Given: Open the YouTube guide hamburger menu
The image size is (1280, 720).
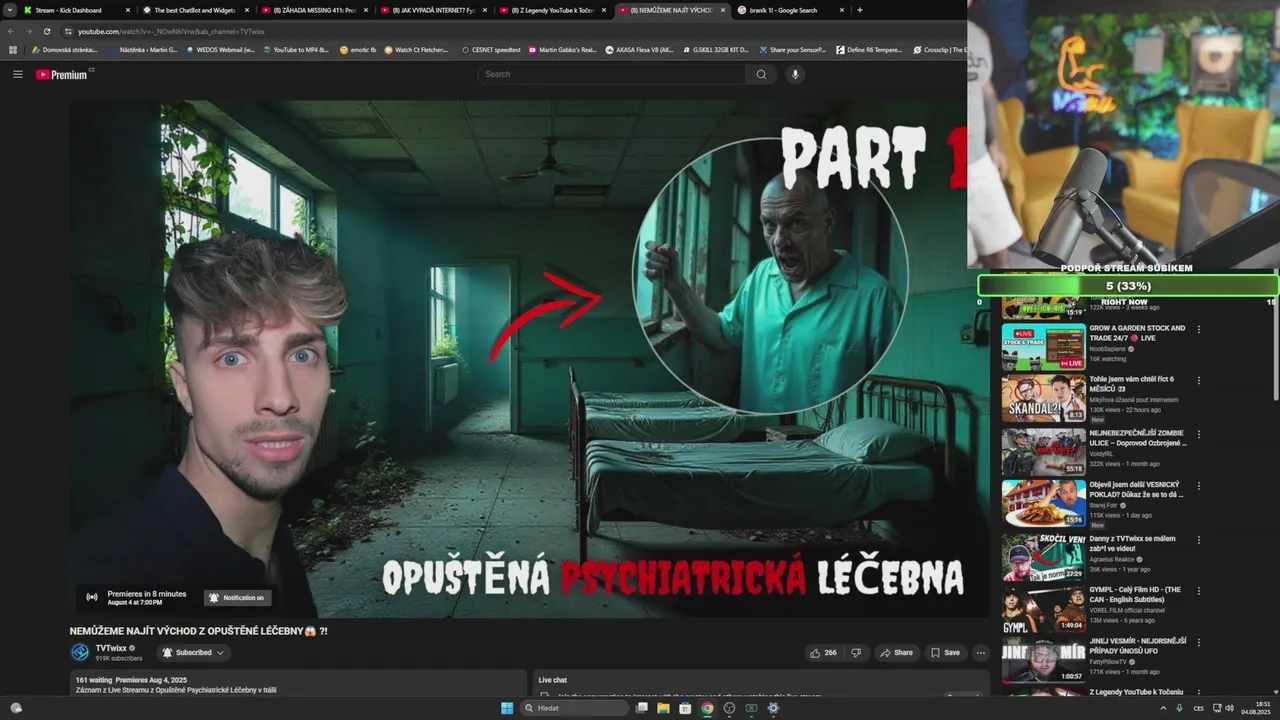Looking at the screenshot, I should tap(17, 74).
